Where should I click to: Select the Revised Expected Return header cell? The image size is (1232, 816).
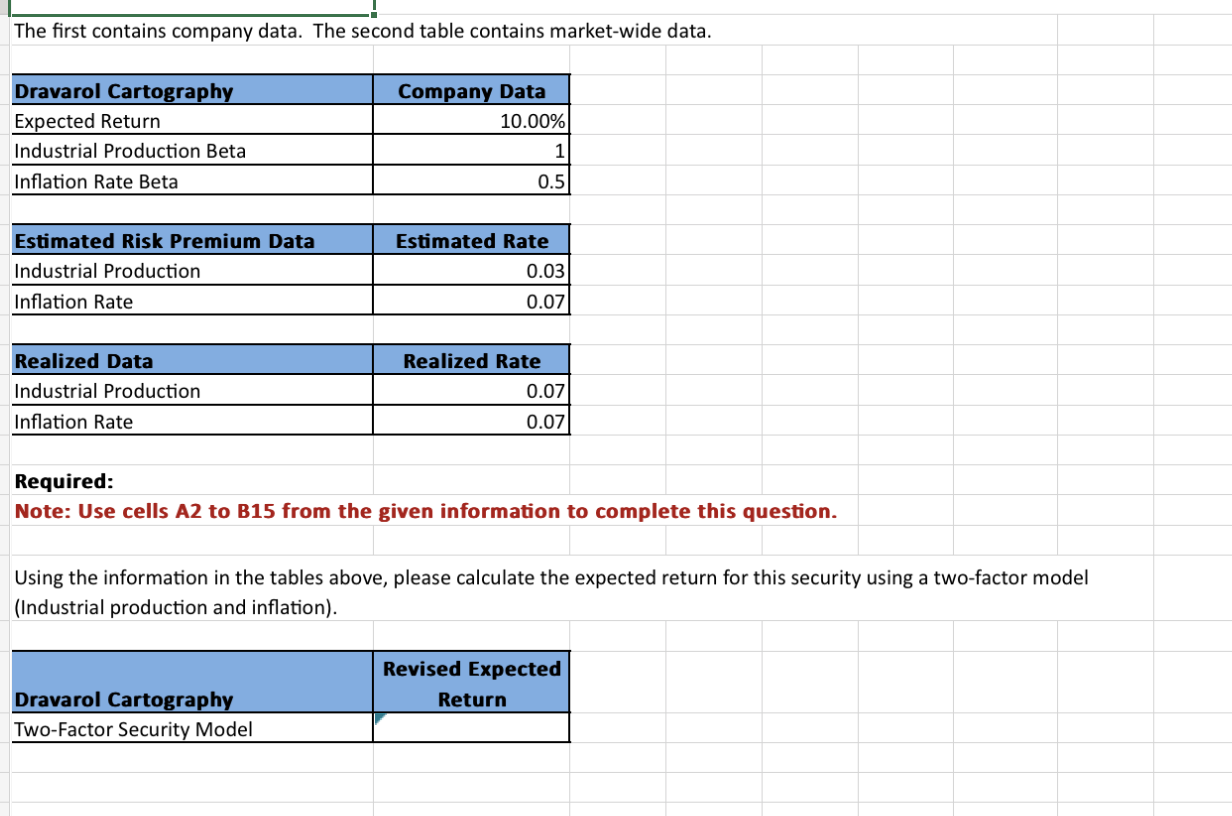(470, 683)
